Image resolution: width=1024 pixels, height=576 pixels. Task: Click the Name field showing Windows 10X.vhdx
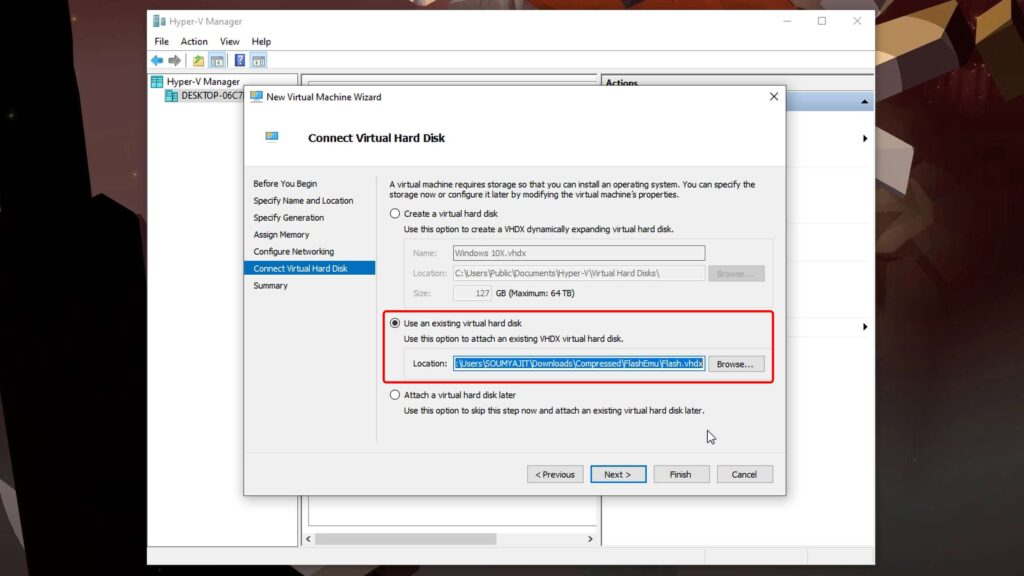579,253
